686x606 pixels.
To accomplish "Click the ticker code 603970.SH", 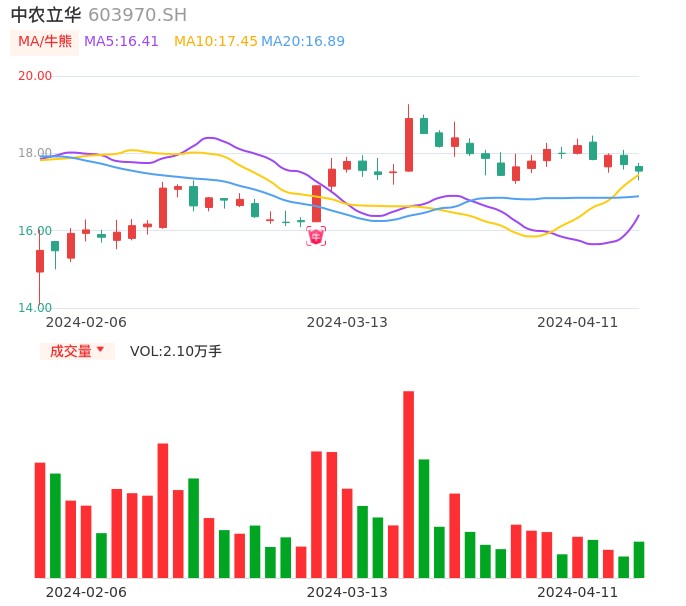I will coord(137,15).
